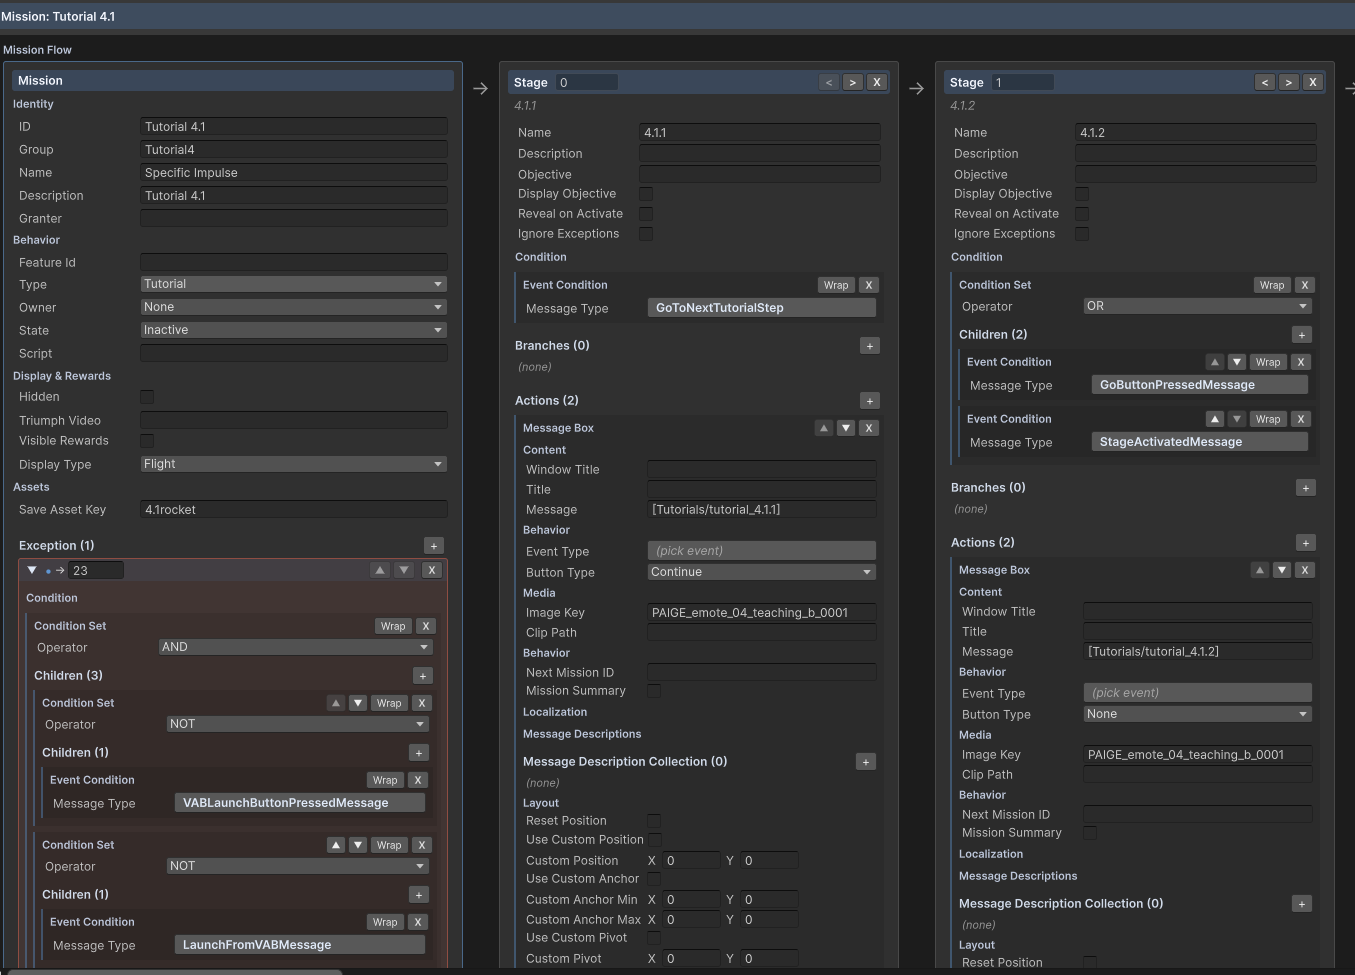Click the Stage 0 (pick event) button
This screenshot has height=975, width=1355.
(762, 551)
